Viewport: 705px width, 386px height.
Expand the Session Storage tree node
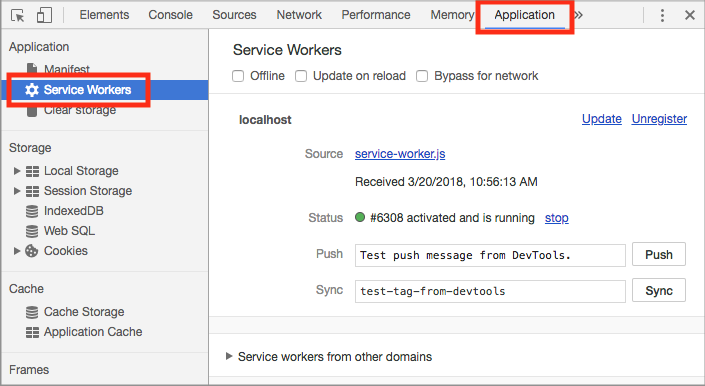pos(17,191)
